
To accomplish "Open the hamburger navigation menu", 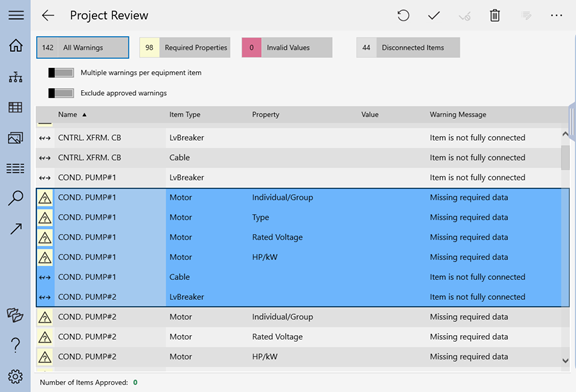I will 16,15.
